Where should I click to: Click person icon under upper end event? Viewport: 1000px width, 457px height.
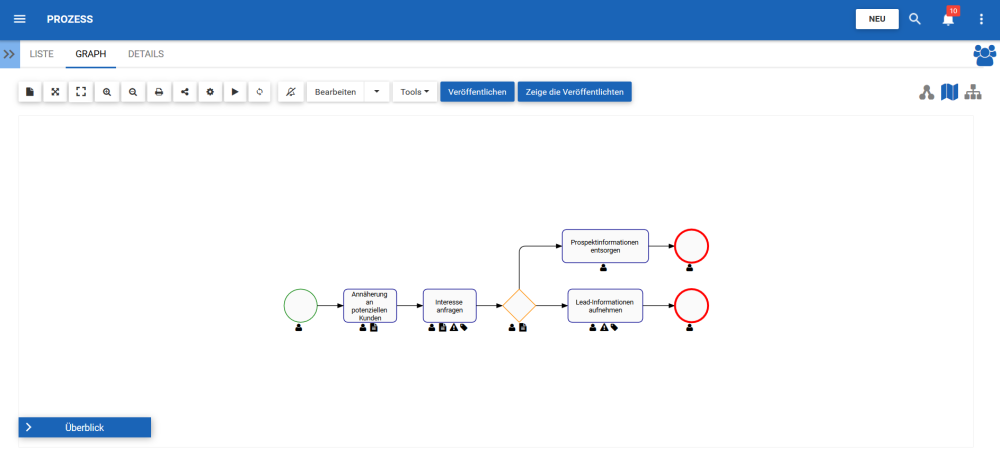[689, 268]
